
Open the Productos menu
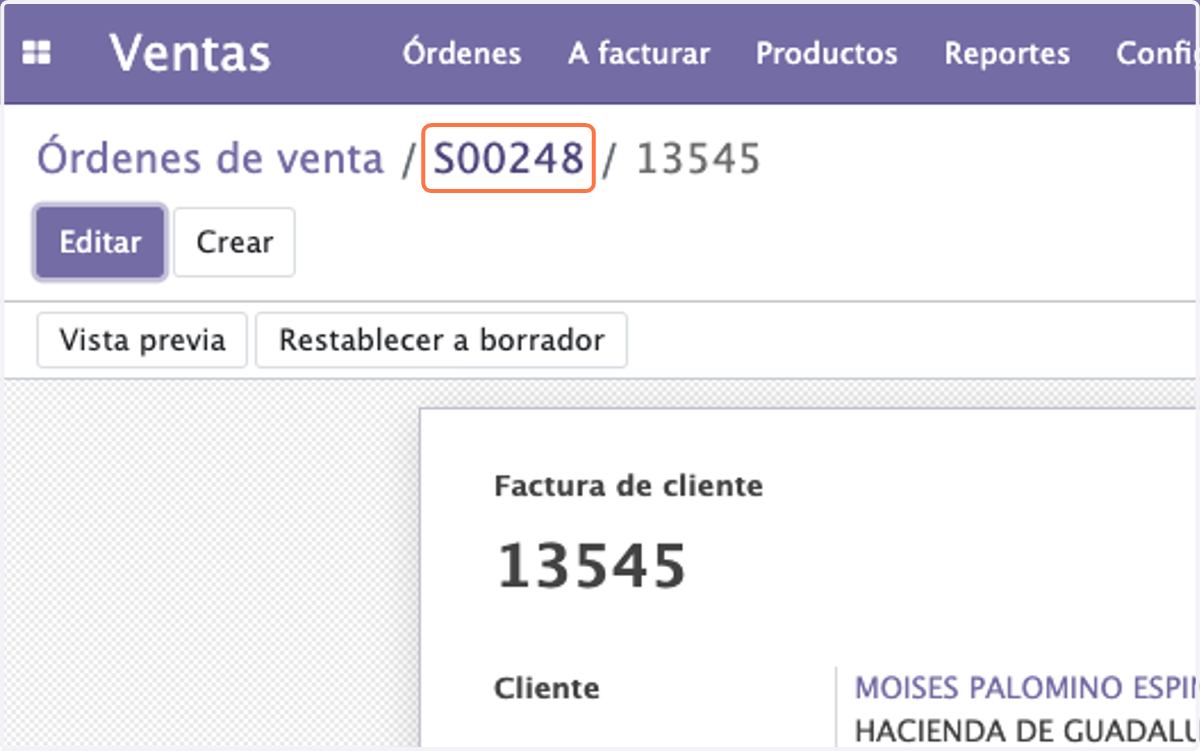[827, 53]
